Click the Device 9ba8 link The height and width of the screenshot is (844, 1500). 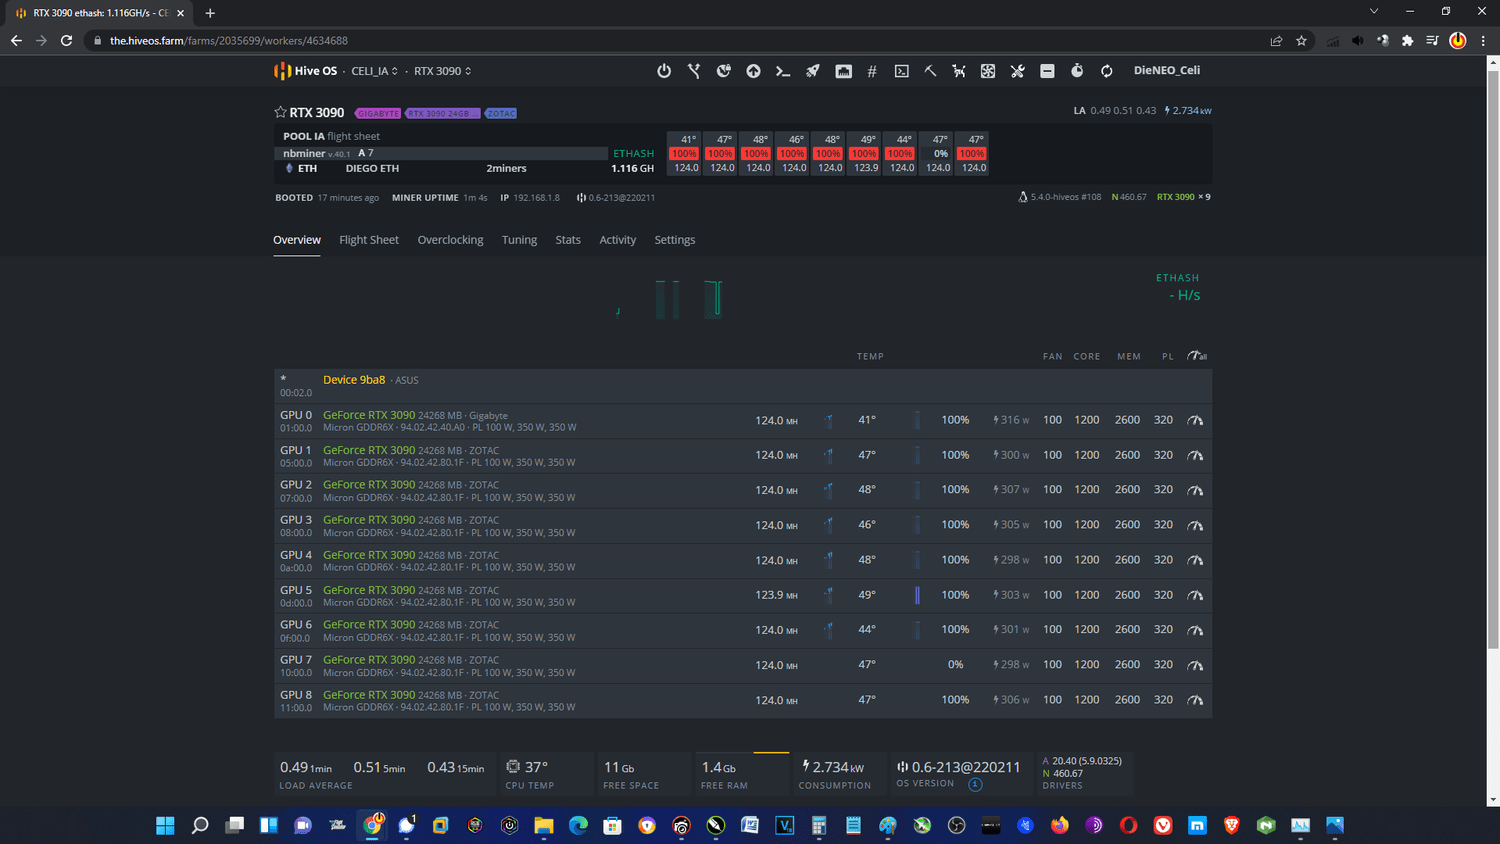coord(354,380)
